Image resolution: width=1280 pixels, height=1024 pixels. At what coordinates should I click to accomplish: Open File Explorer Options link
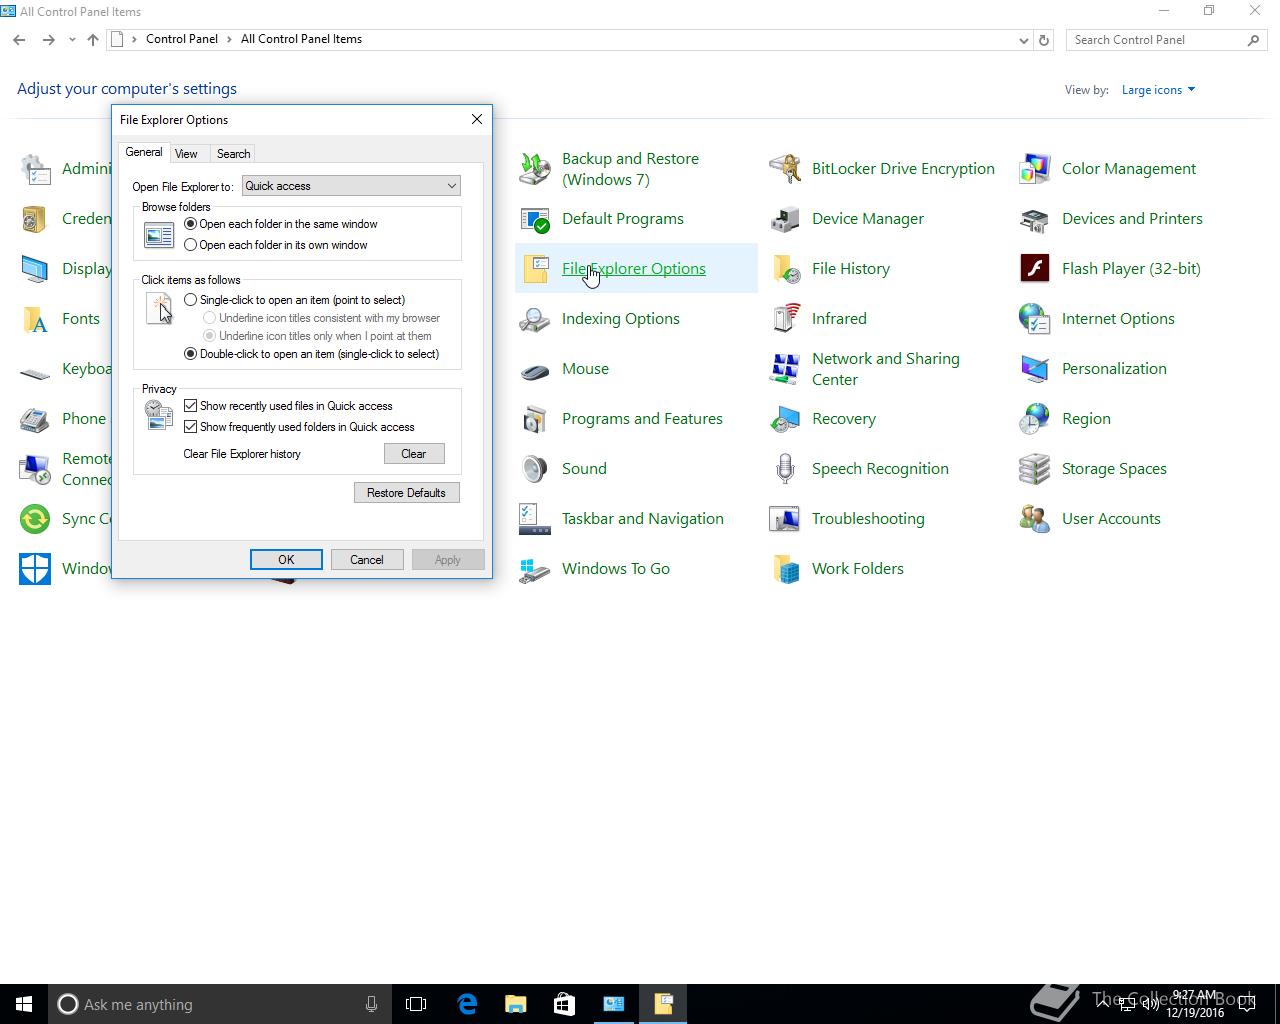coord(634,269)
